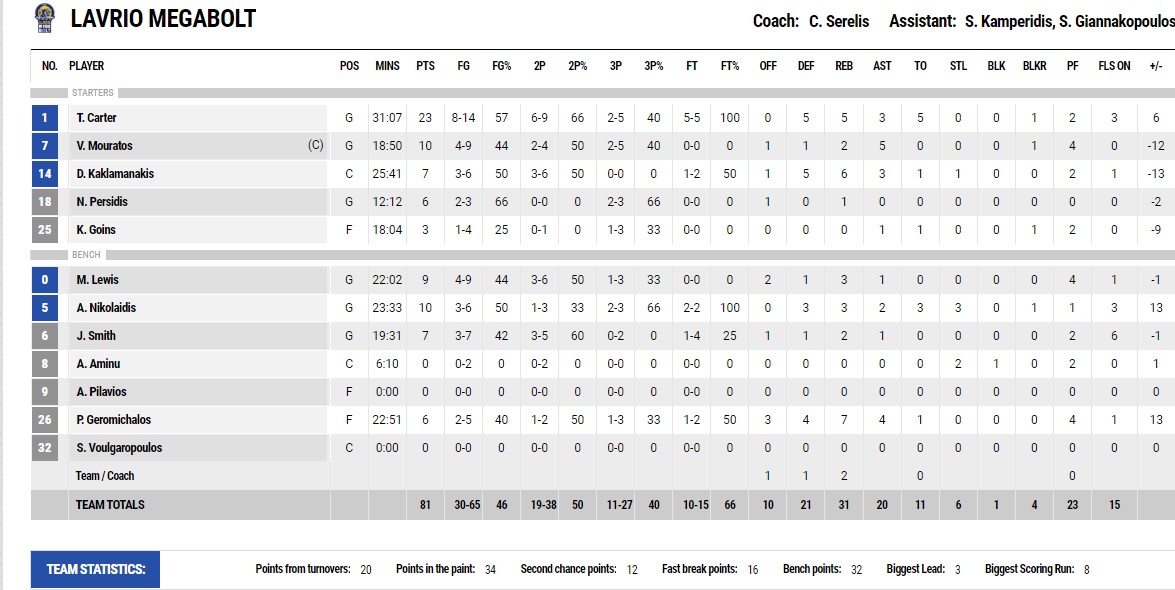The width and height of the screenshot is (1175, 590).
Task: Select the J. Smith player row name
Action: coord(96,336)
